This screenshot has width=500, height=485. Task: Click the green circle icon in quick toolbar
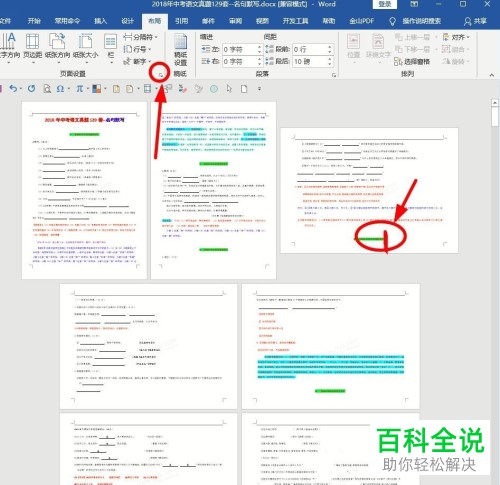pyautogui.click(x=214, y=89)
